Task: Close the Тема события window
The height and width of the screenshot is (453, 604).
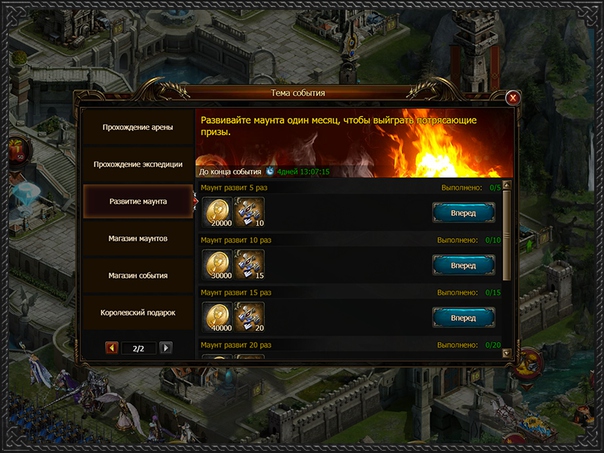Action: (513, 98)
